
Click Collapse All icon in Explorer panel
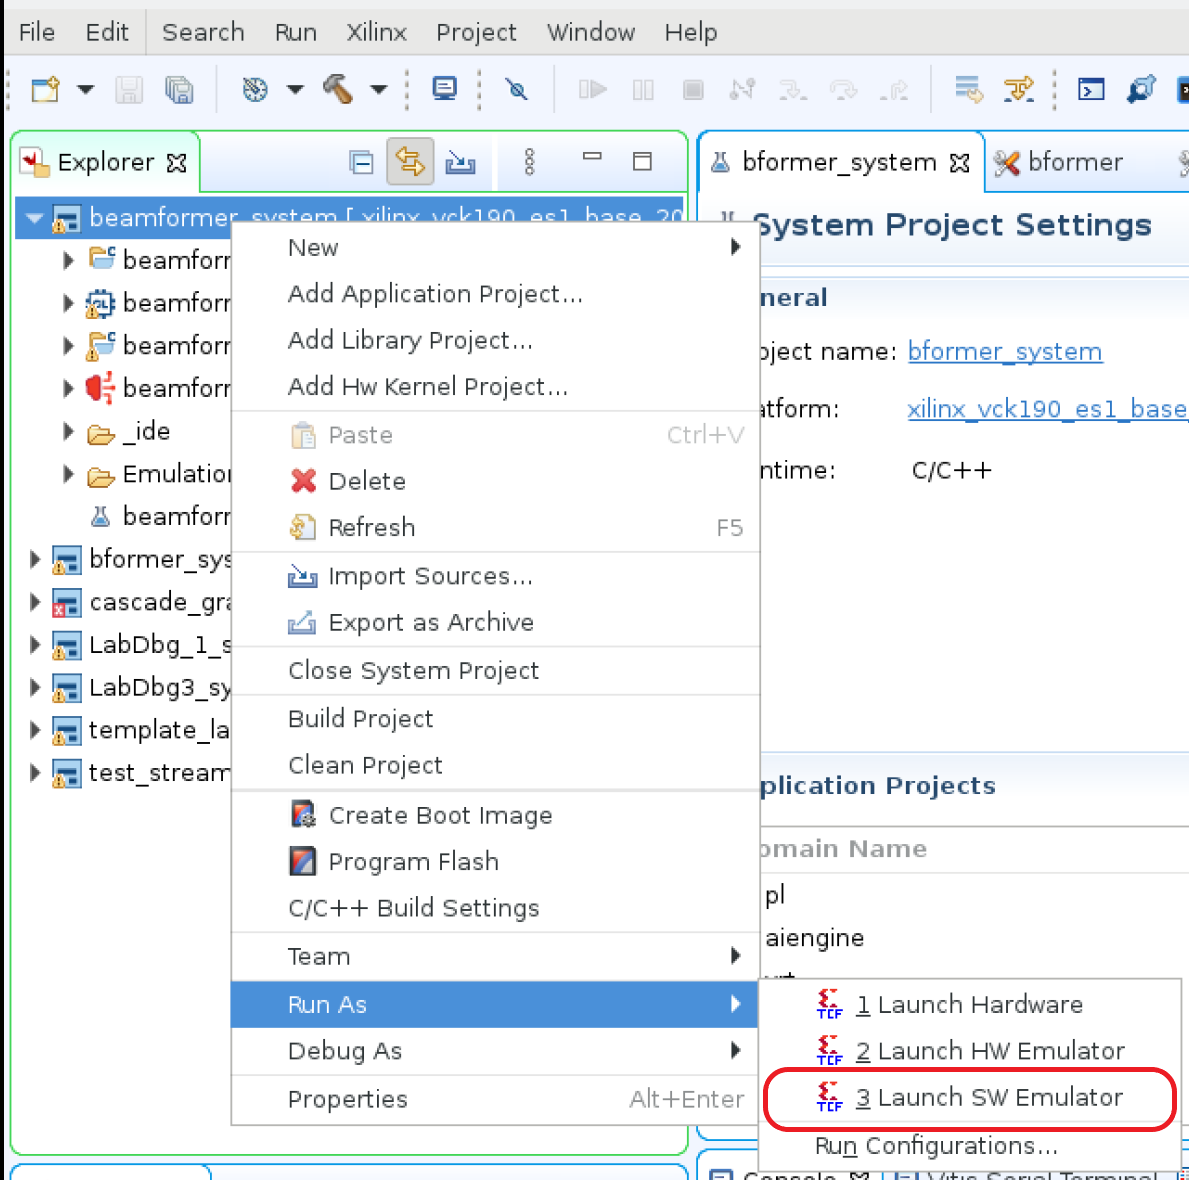pyautogui.click(x=361, y=162)
